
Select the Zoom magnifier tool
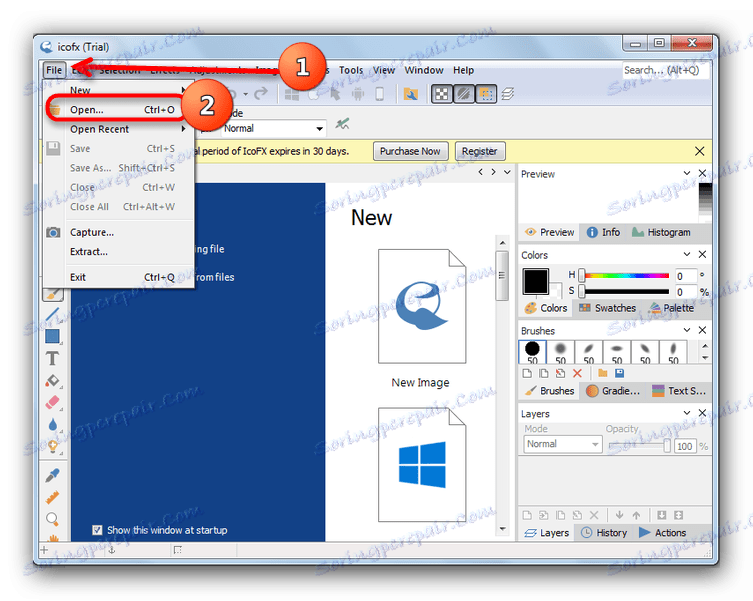[52, 519]
